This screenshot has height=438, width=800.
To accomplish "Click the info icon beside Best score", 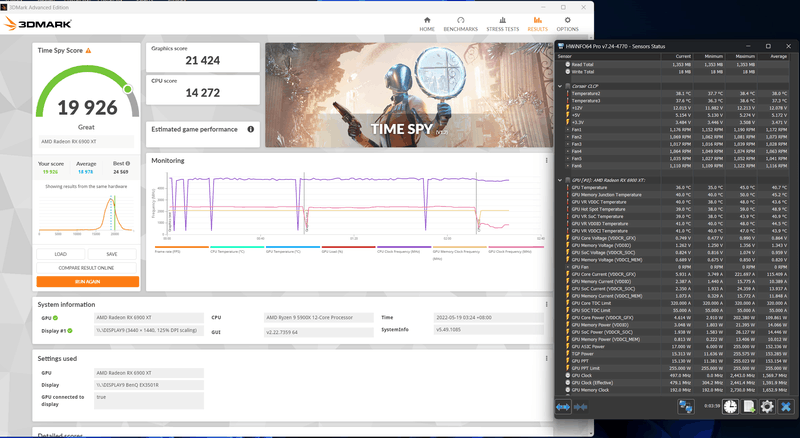I will 128,163.
